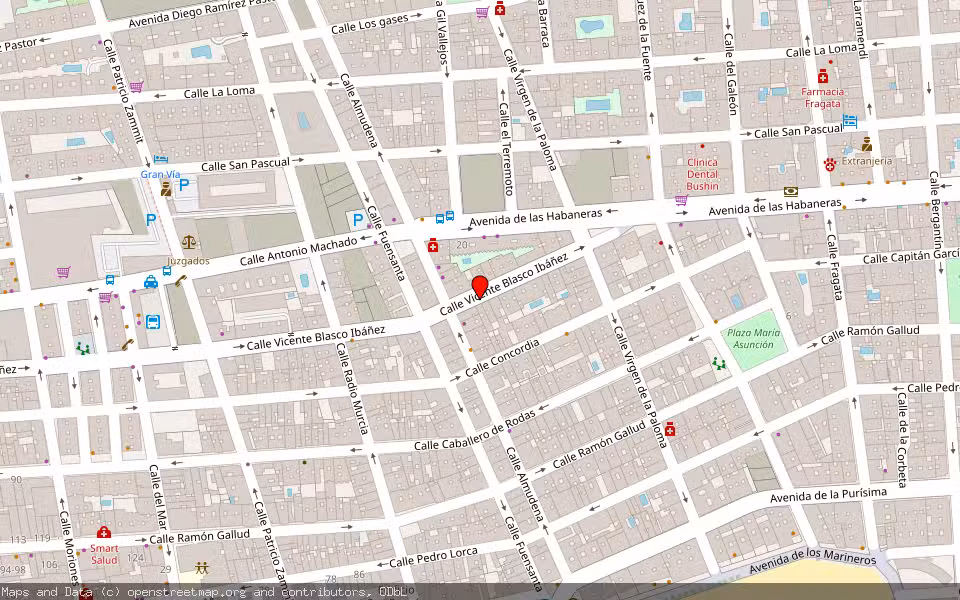Viewport: 960px width, 600px height.
Task: Click the Smart Salud pharmacy icon
Action: pyautogui.click(x=103, y=531)
